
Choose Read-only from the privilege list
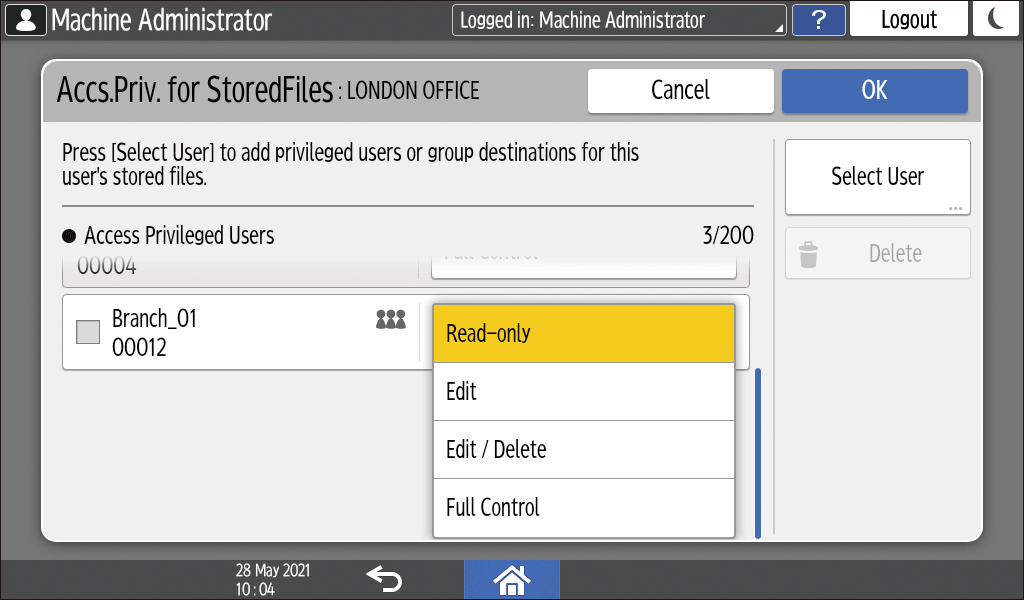click(x=583, y=333)
